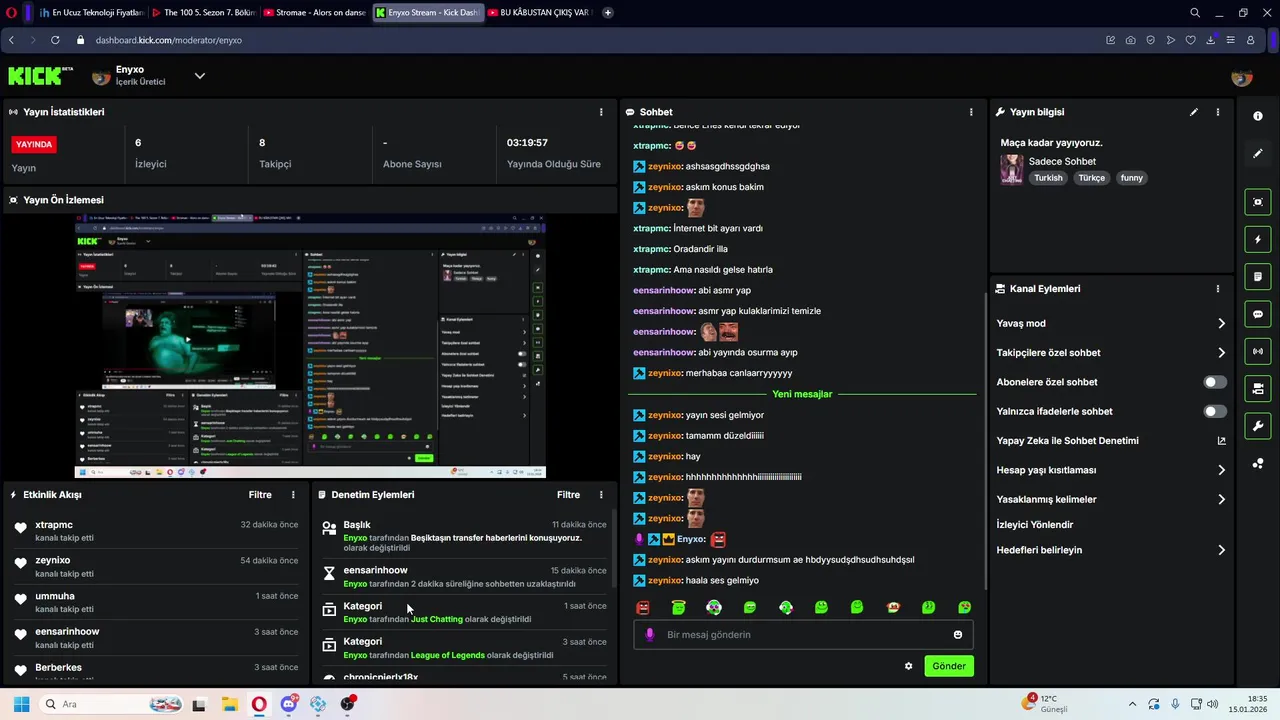This screenshot has width=1280, height=720.
Task: Click in the Bir mesaj gönderin field
Action: pyautogui.click(x=803, y=635)
